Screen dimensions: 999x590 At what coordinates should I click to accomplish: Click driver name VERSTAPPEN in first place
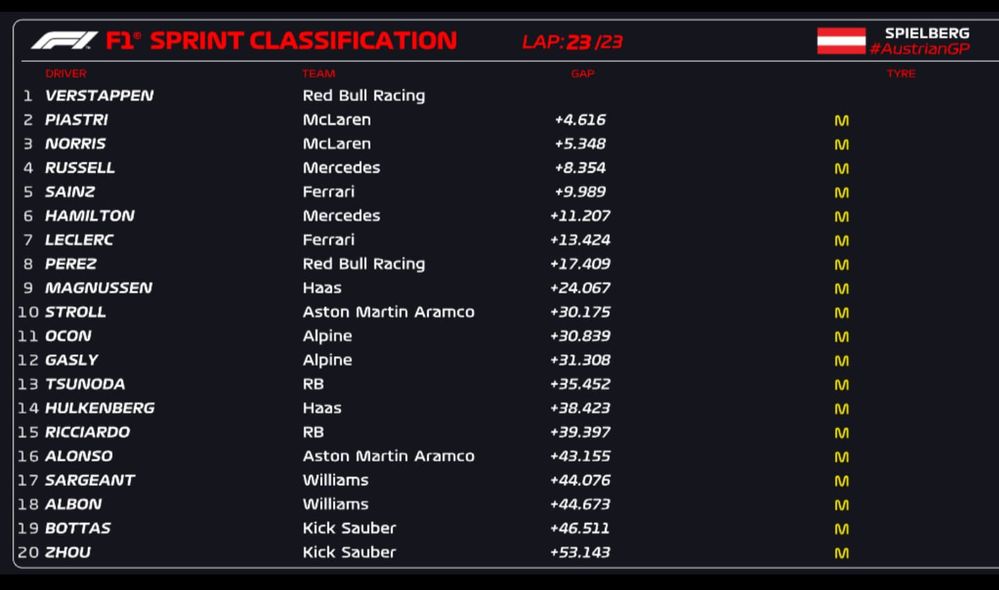coord(99,96)
